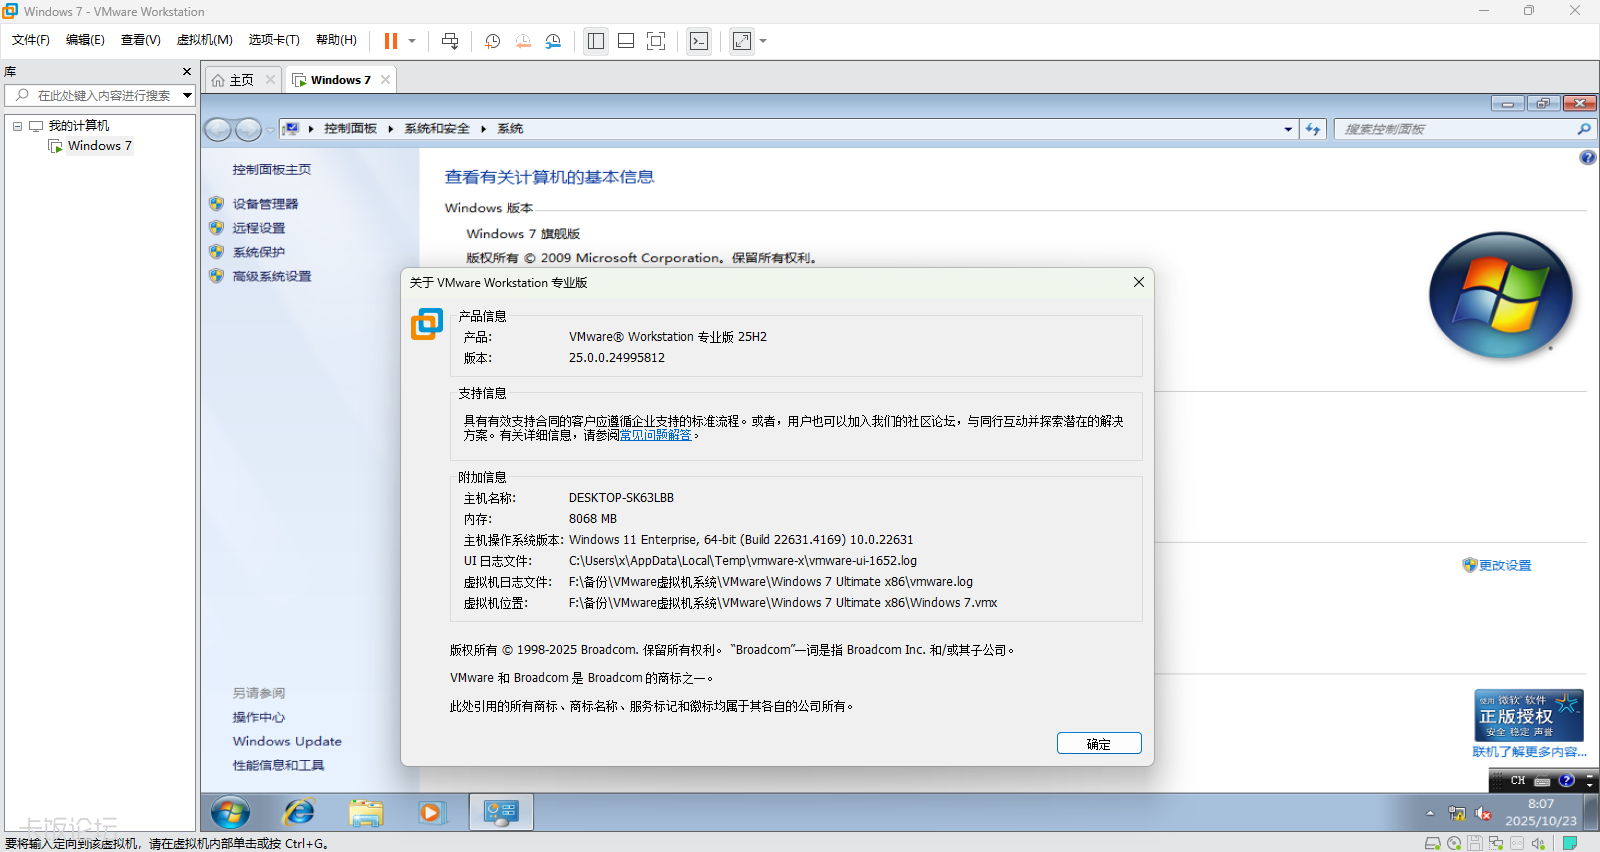The image size is (1600, 852).
Task: Open the console view terminal icon
Action: tap(699, 41)
